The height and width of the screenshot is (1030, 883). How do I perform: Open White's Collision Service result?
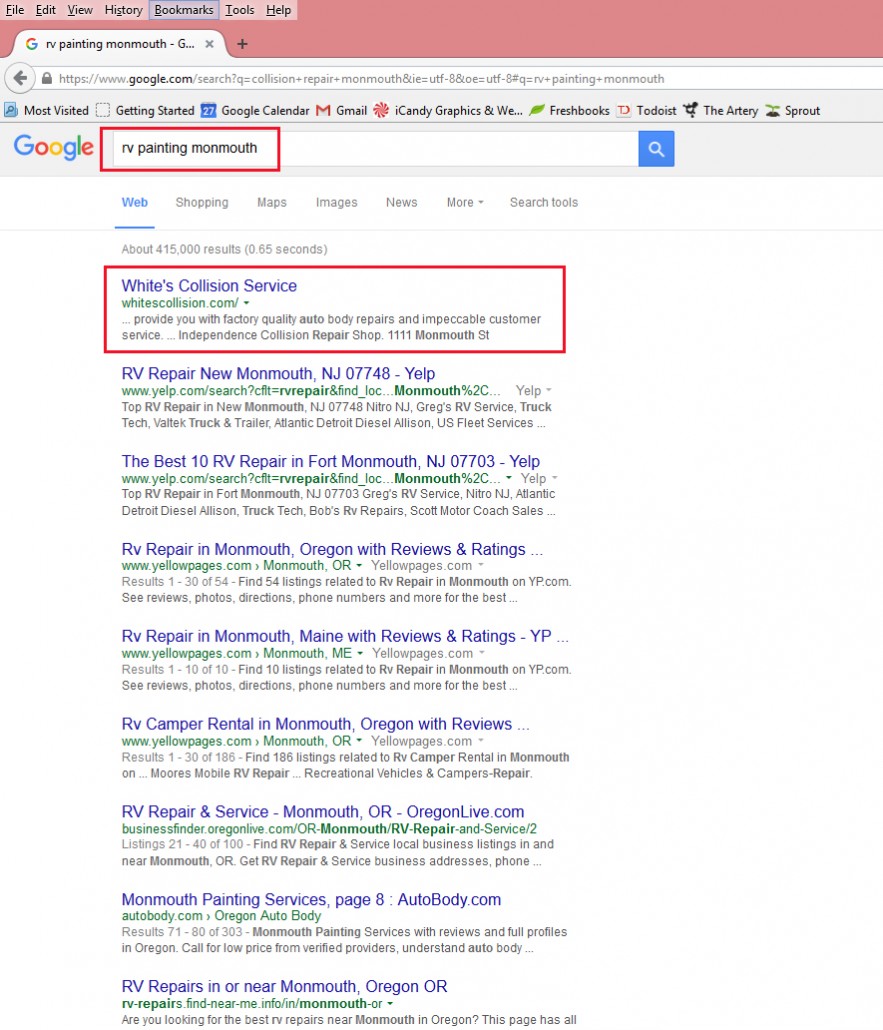point(209,286)
